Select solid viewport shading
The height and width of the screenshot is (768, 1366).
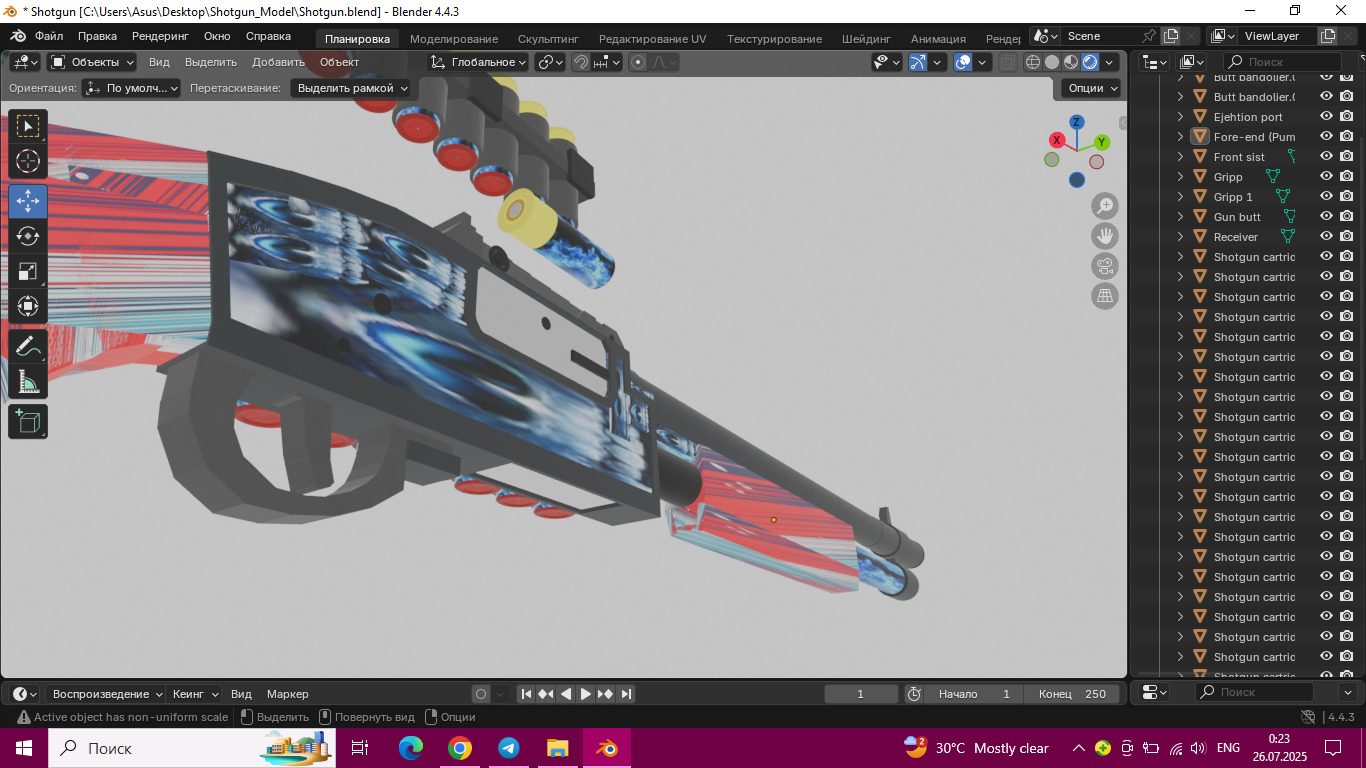(1052, 62)
